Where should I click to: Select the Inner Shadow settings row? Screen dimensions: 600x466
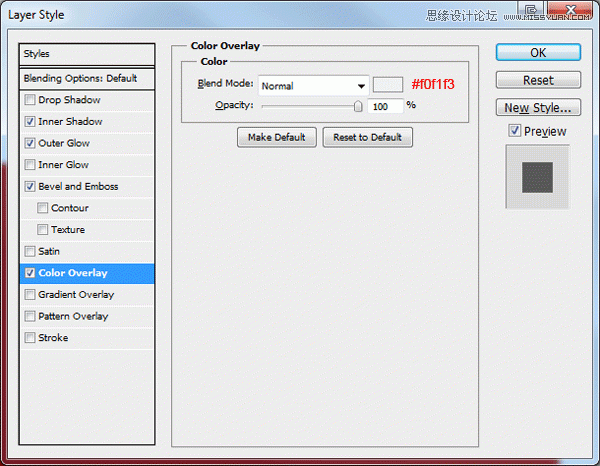pos(87,122)
